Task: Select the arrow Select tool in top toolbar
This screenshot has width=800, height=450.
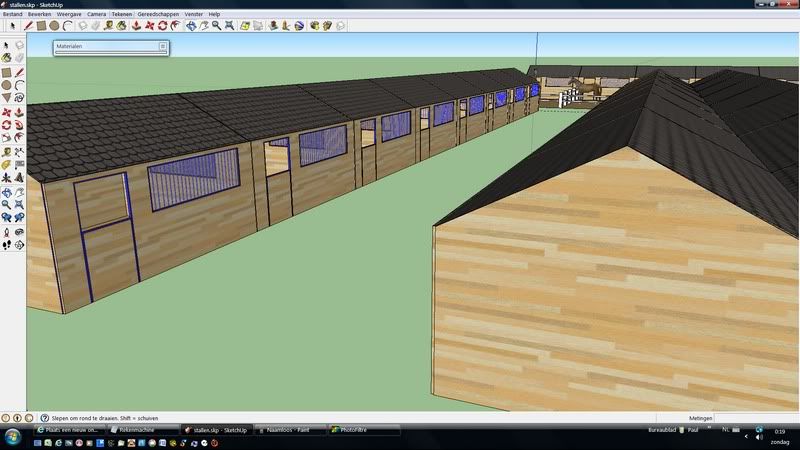Action: (x=11, y=26)
